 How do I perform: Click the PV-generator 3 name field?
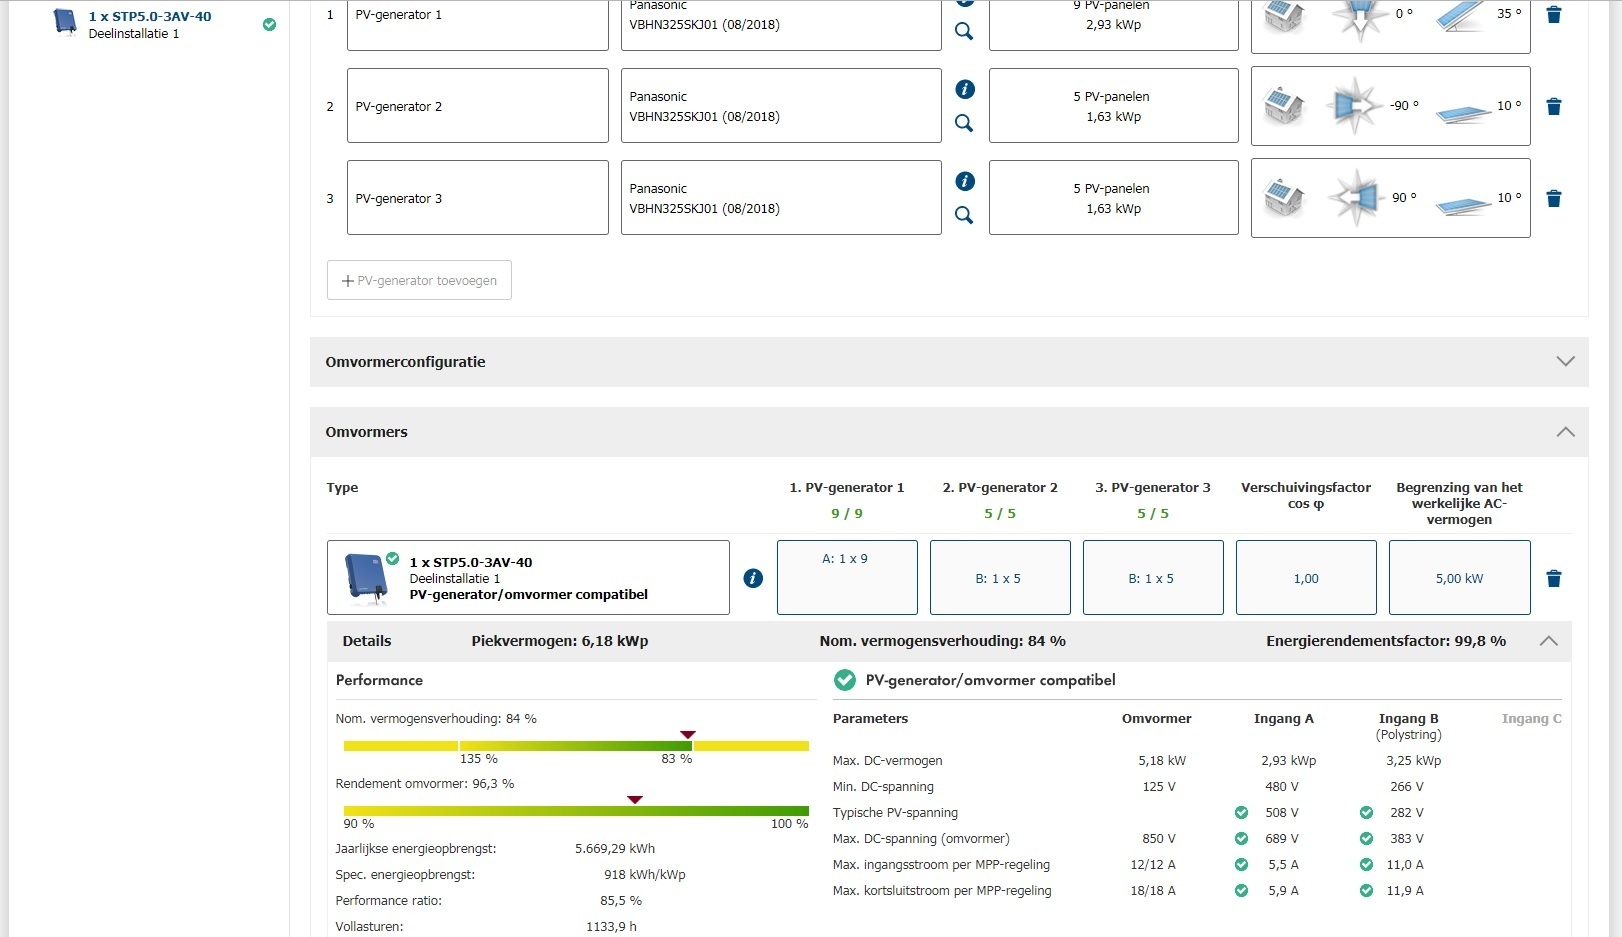477,198
